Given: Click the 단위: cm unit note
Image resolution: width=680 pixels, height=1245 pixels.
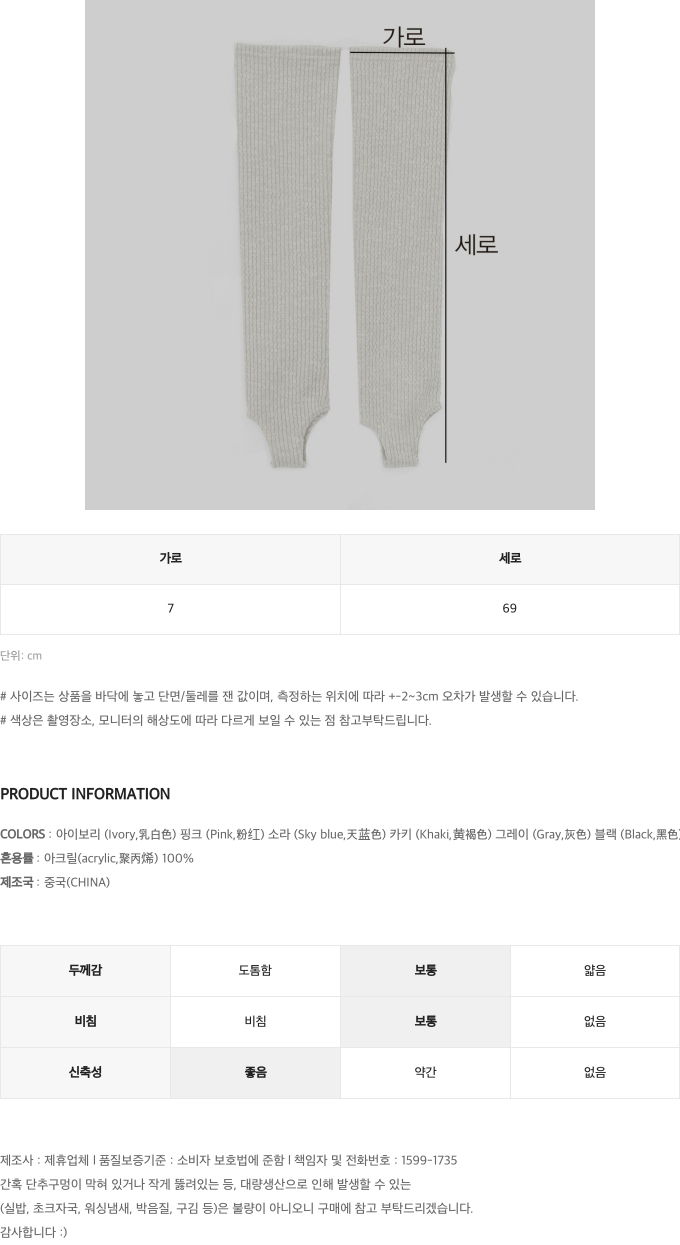Looking at the screenshot, I should (x=21, y=656).
